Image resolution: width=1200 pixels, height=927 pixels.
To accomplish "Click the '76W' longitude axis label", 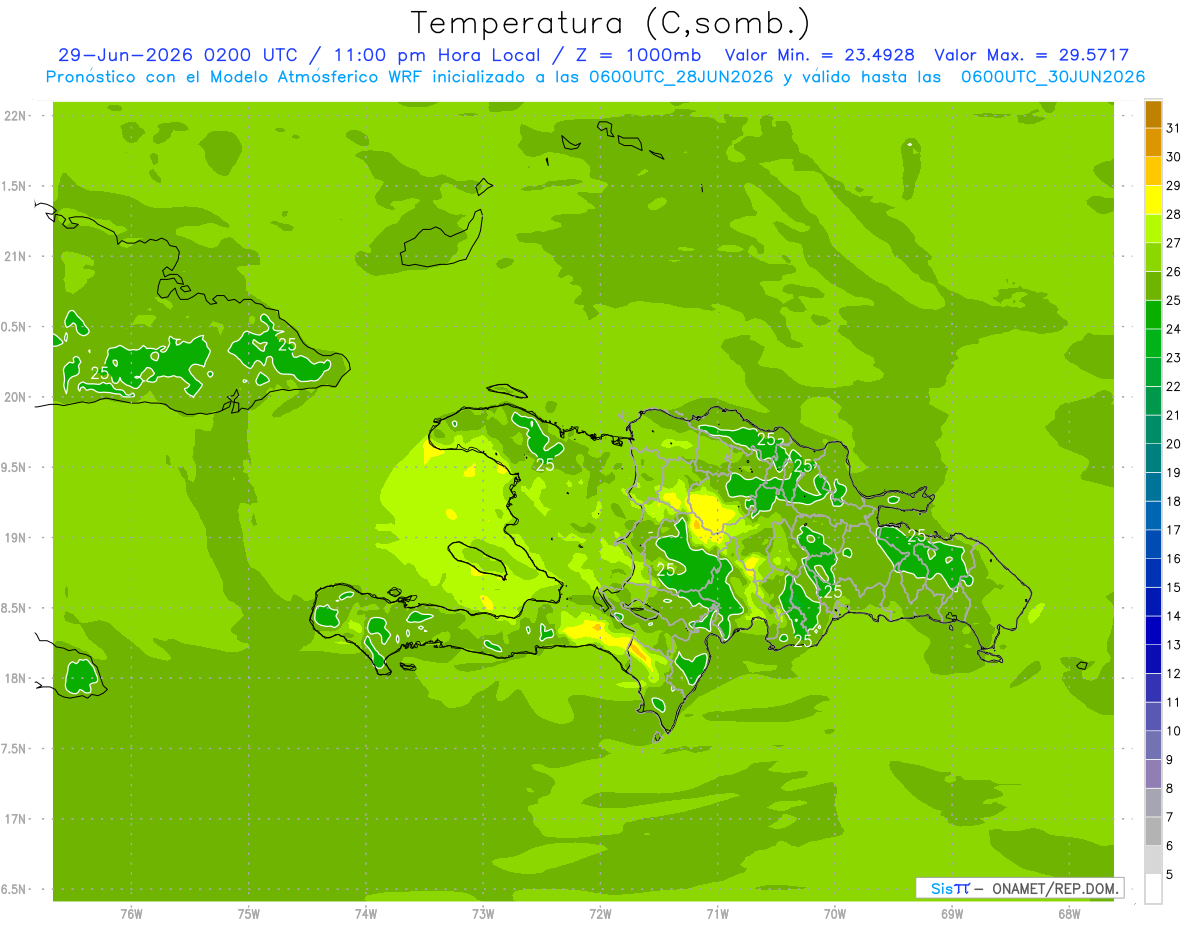I will tap(131, 914).
